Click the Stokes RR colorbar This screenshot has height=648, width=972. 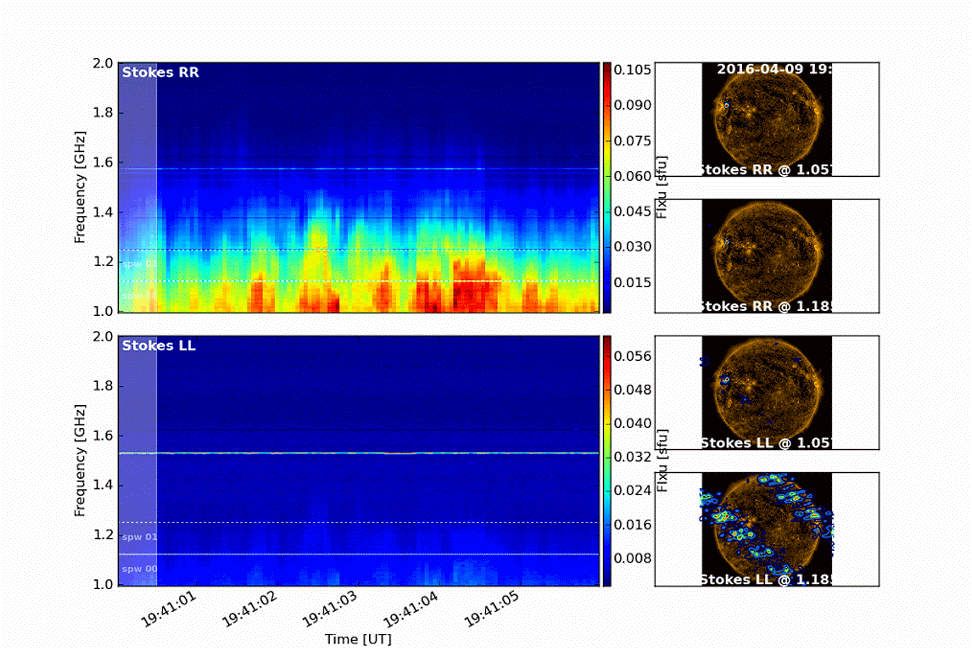[x=606, y=187]
